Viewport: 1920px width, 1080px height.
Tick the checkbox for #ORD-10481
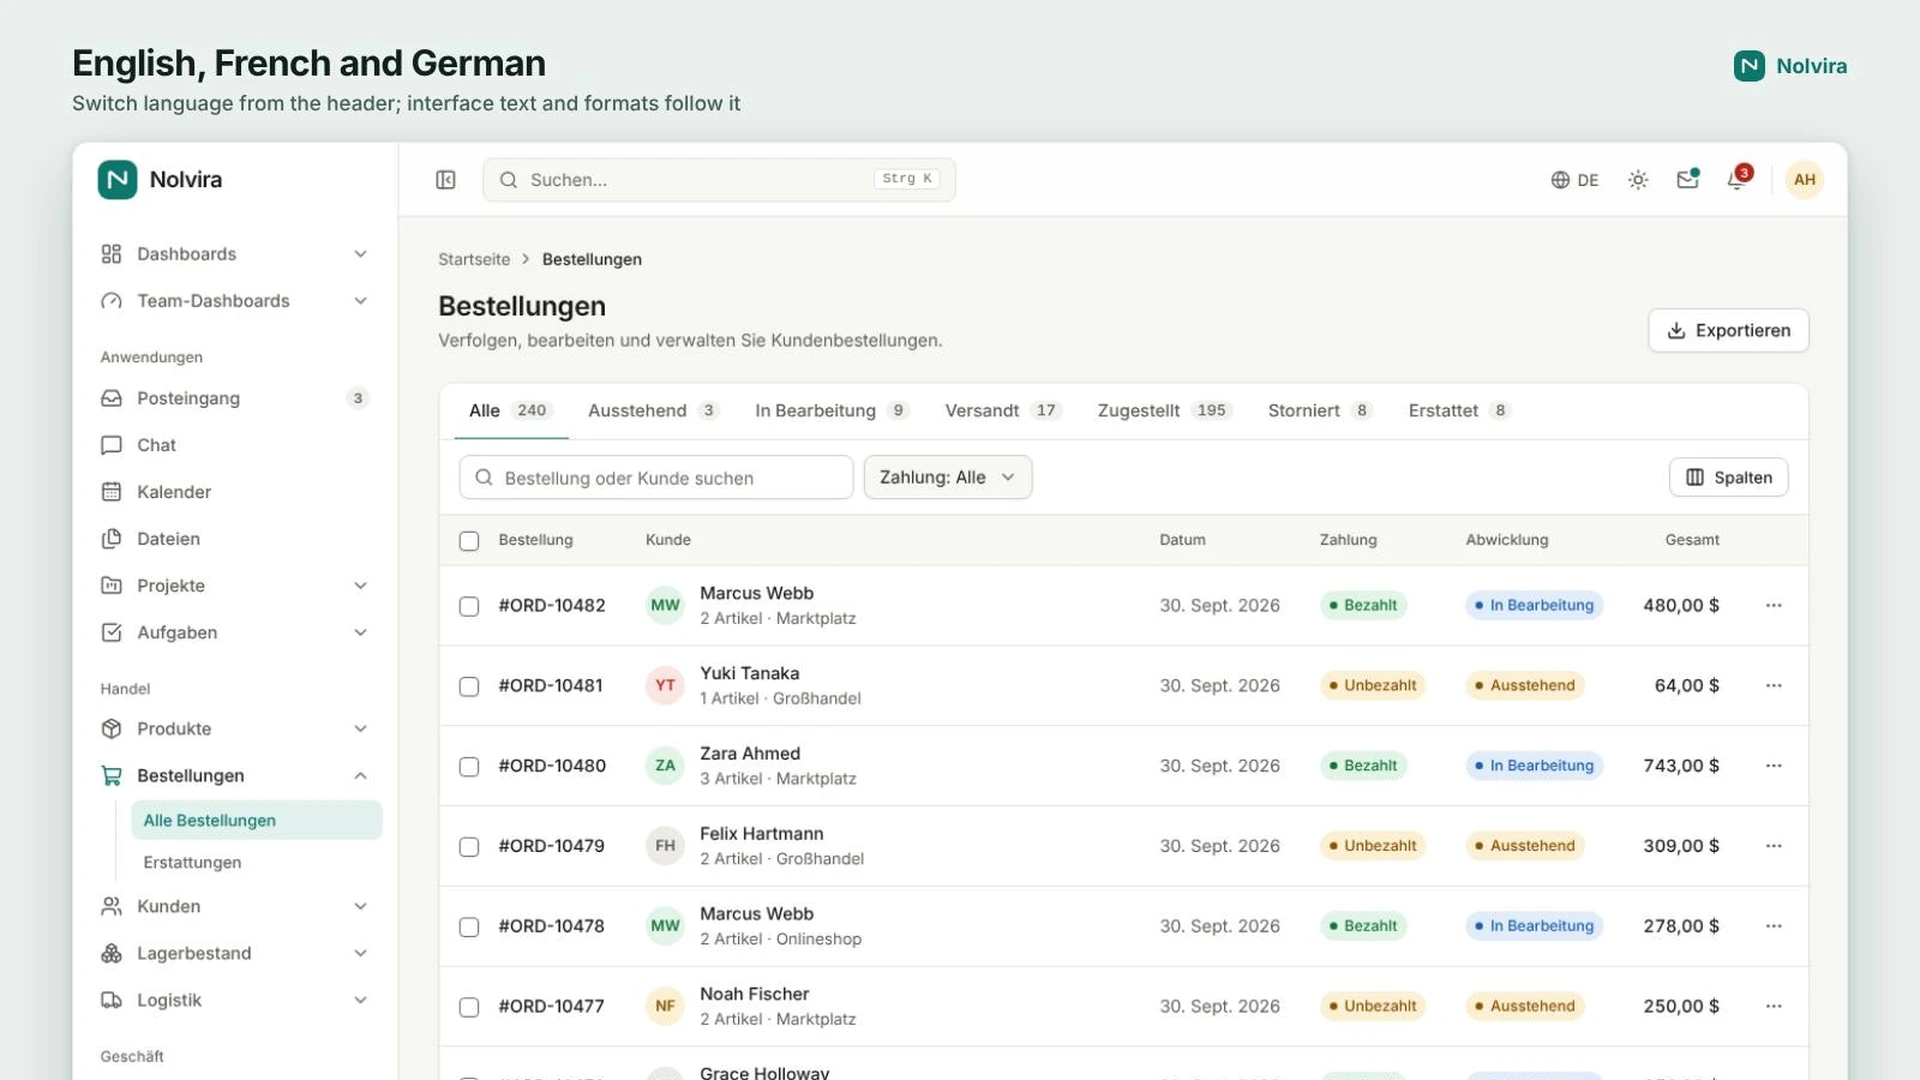click(x=469, y=687)
